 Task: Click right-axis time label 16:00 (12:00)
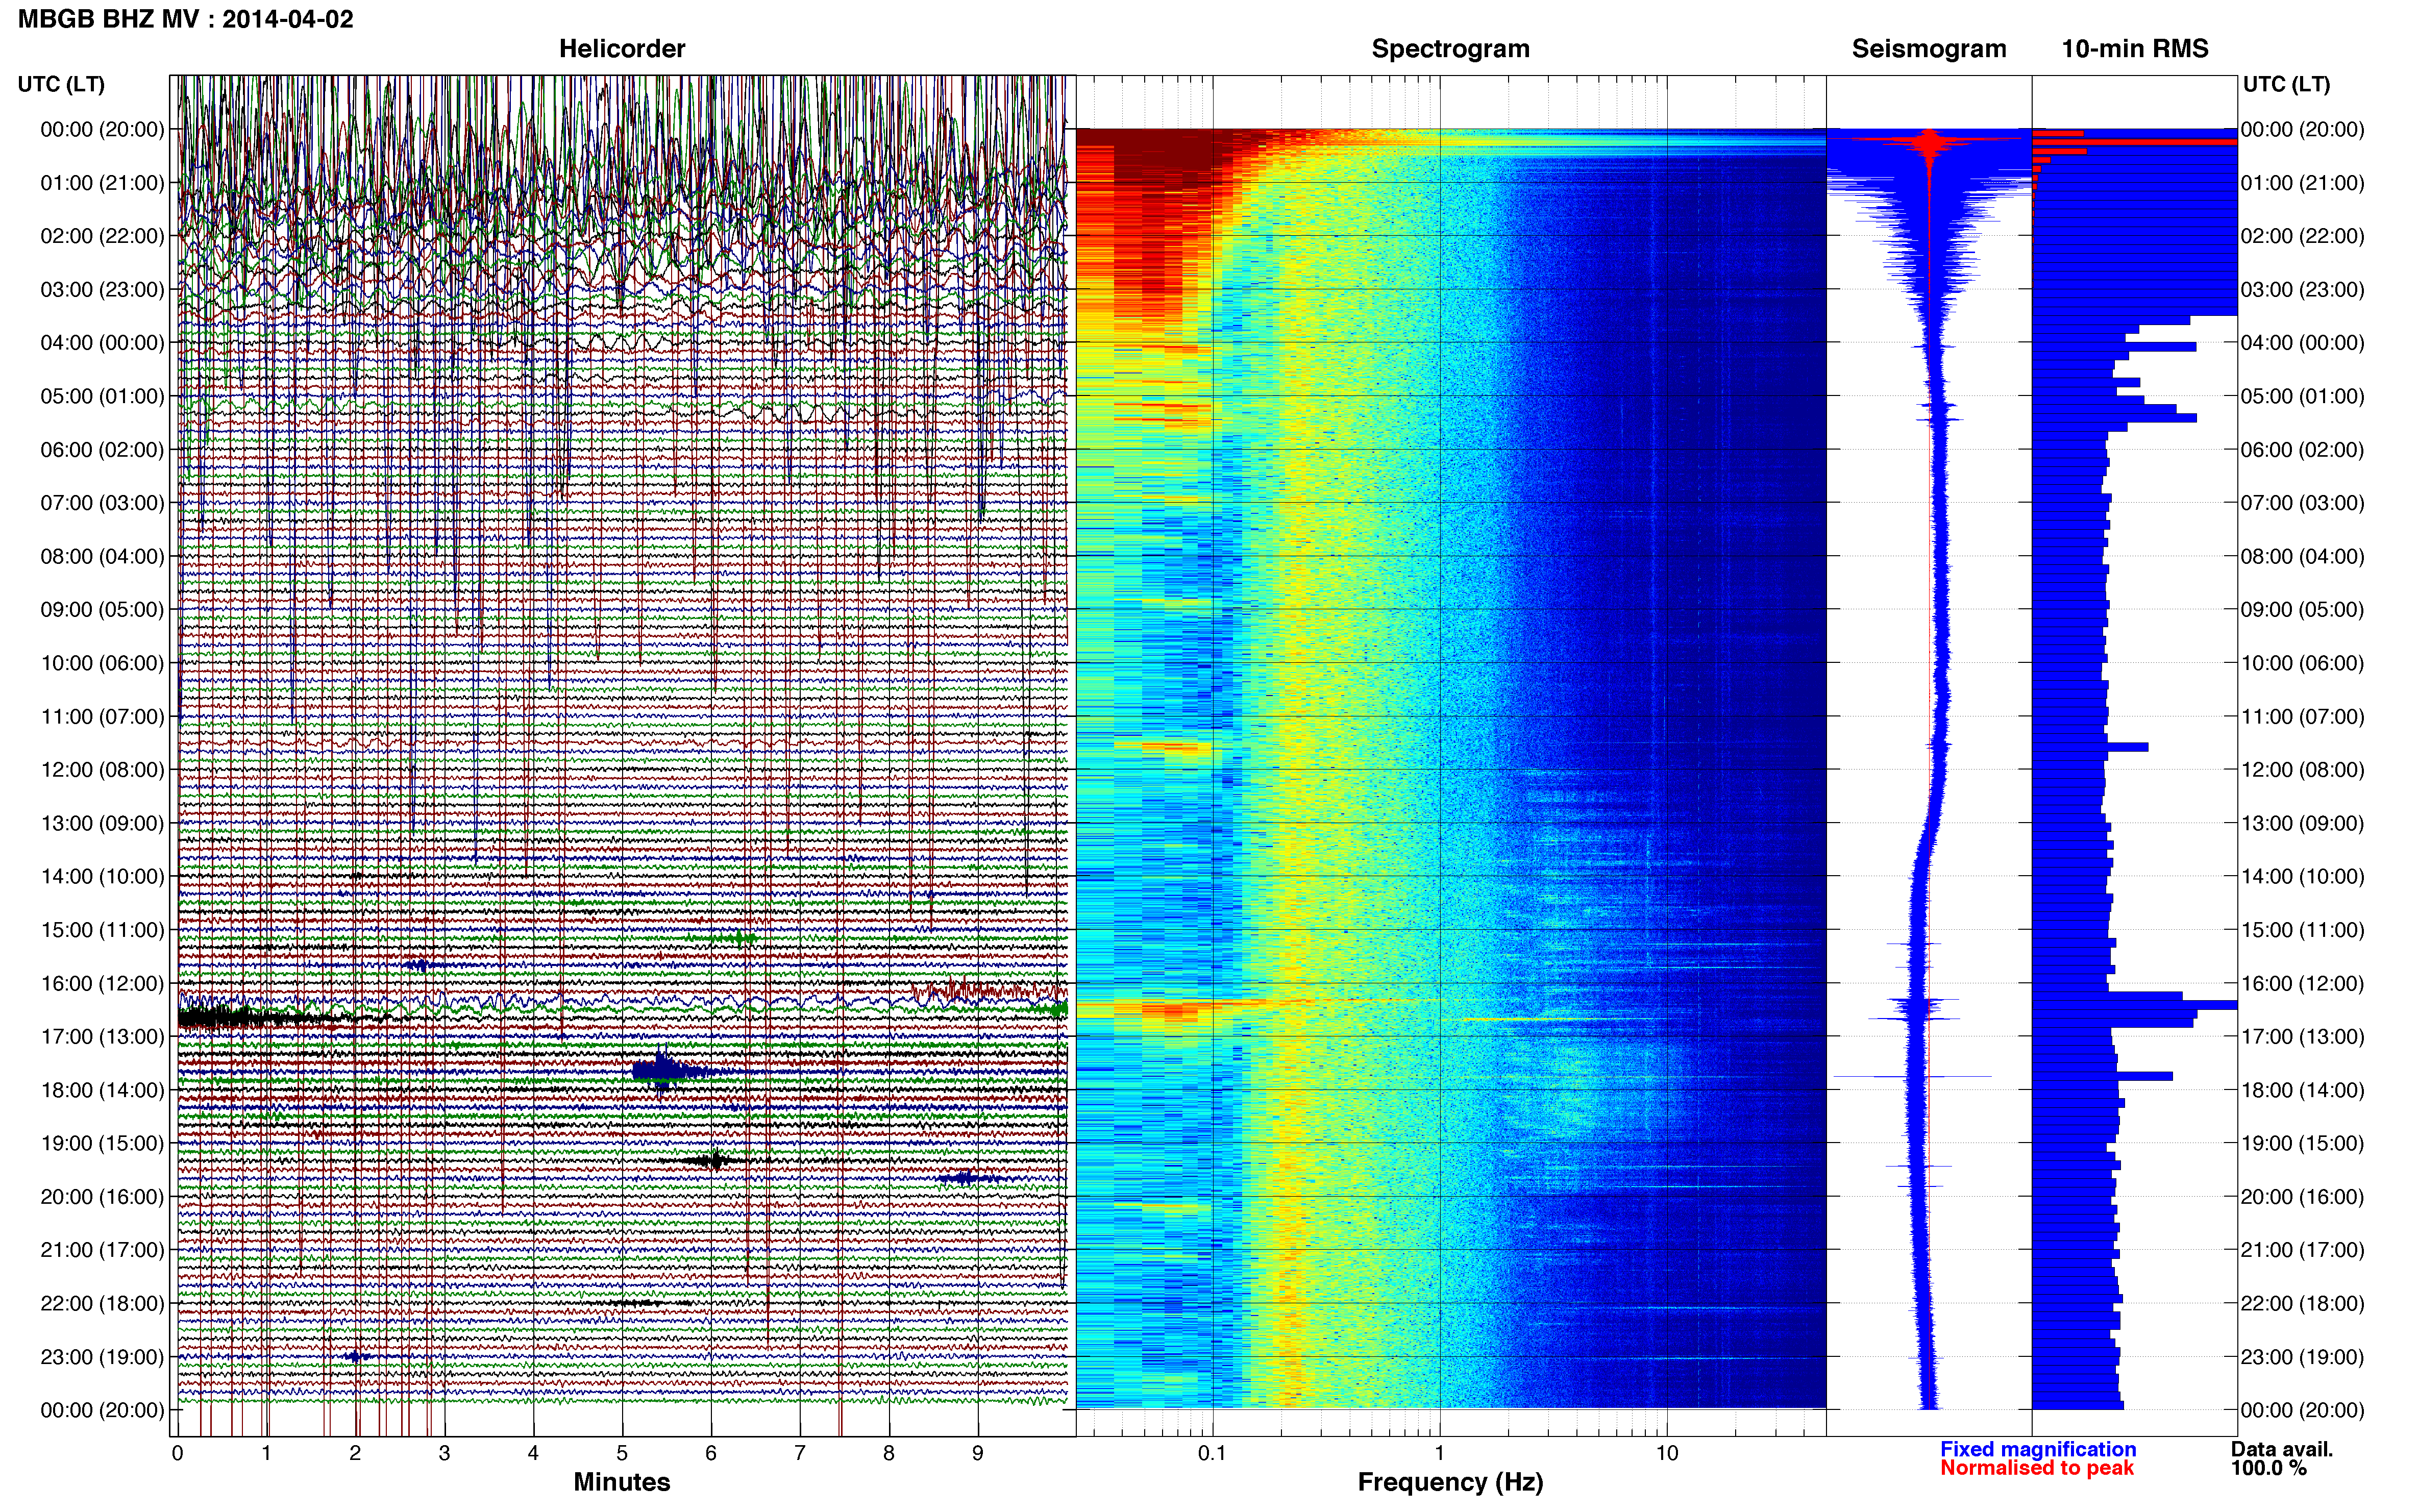pos(2302,983)
